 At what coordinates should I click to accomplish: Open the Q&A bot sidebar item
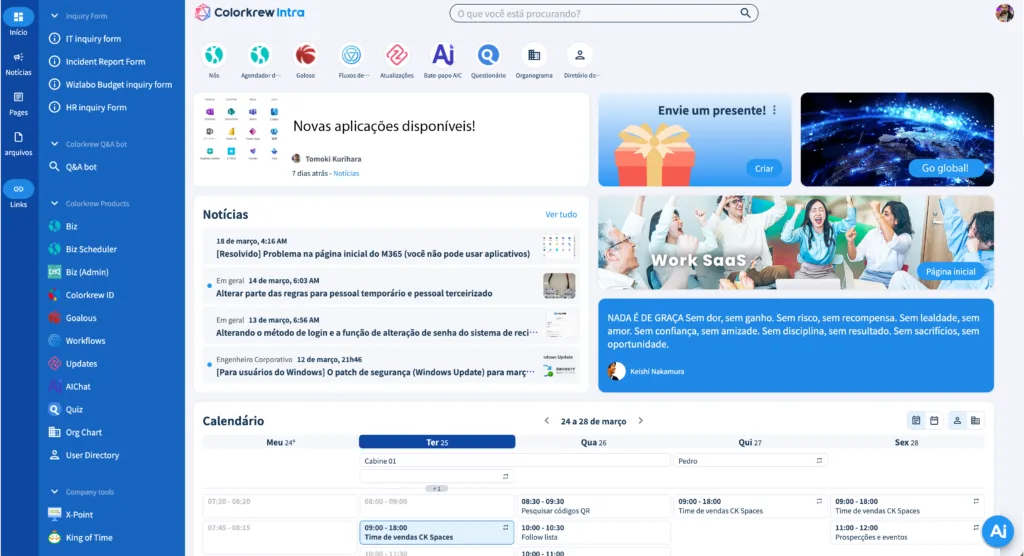pos(81,167)
